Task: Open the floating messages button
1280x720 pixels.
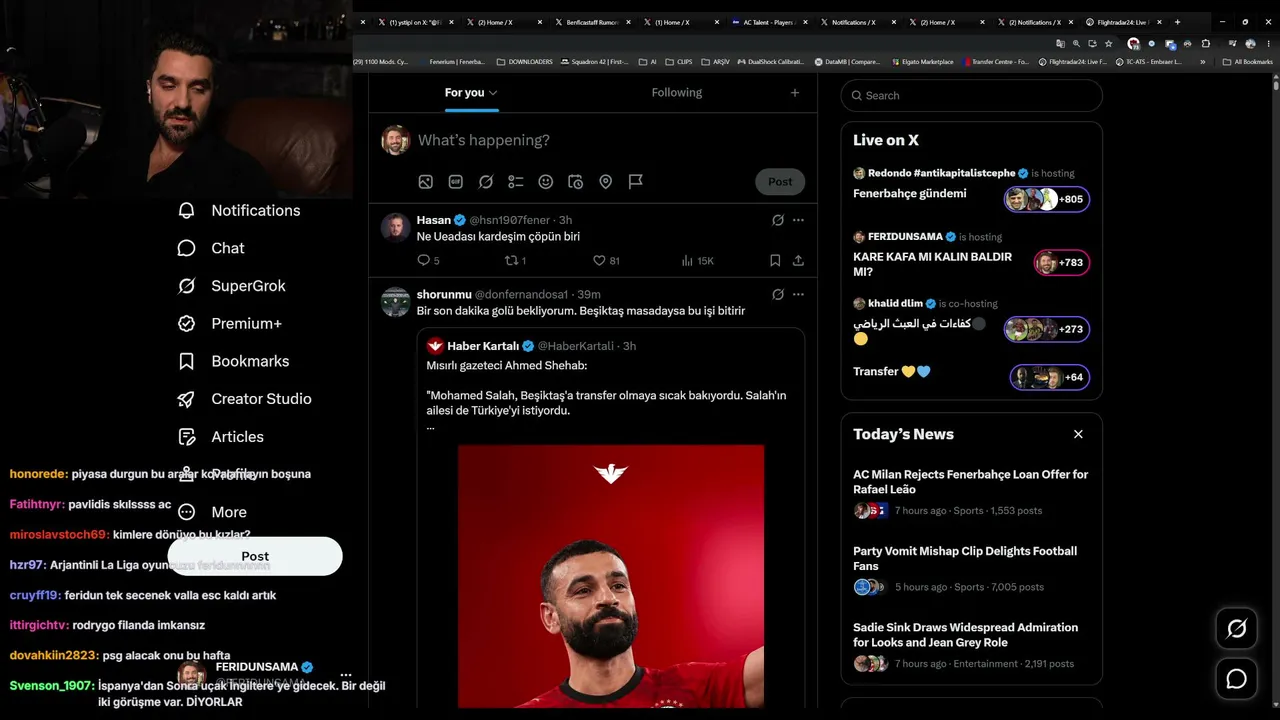Action: pyautogui.click(x=1237, y=680)
